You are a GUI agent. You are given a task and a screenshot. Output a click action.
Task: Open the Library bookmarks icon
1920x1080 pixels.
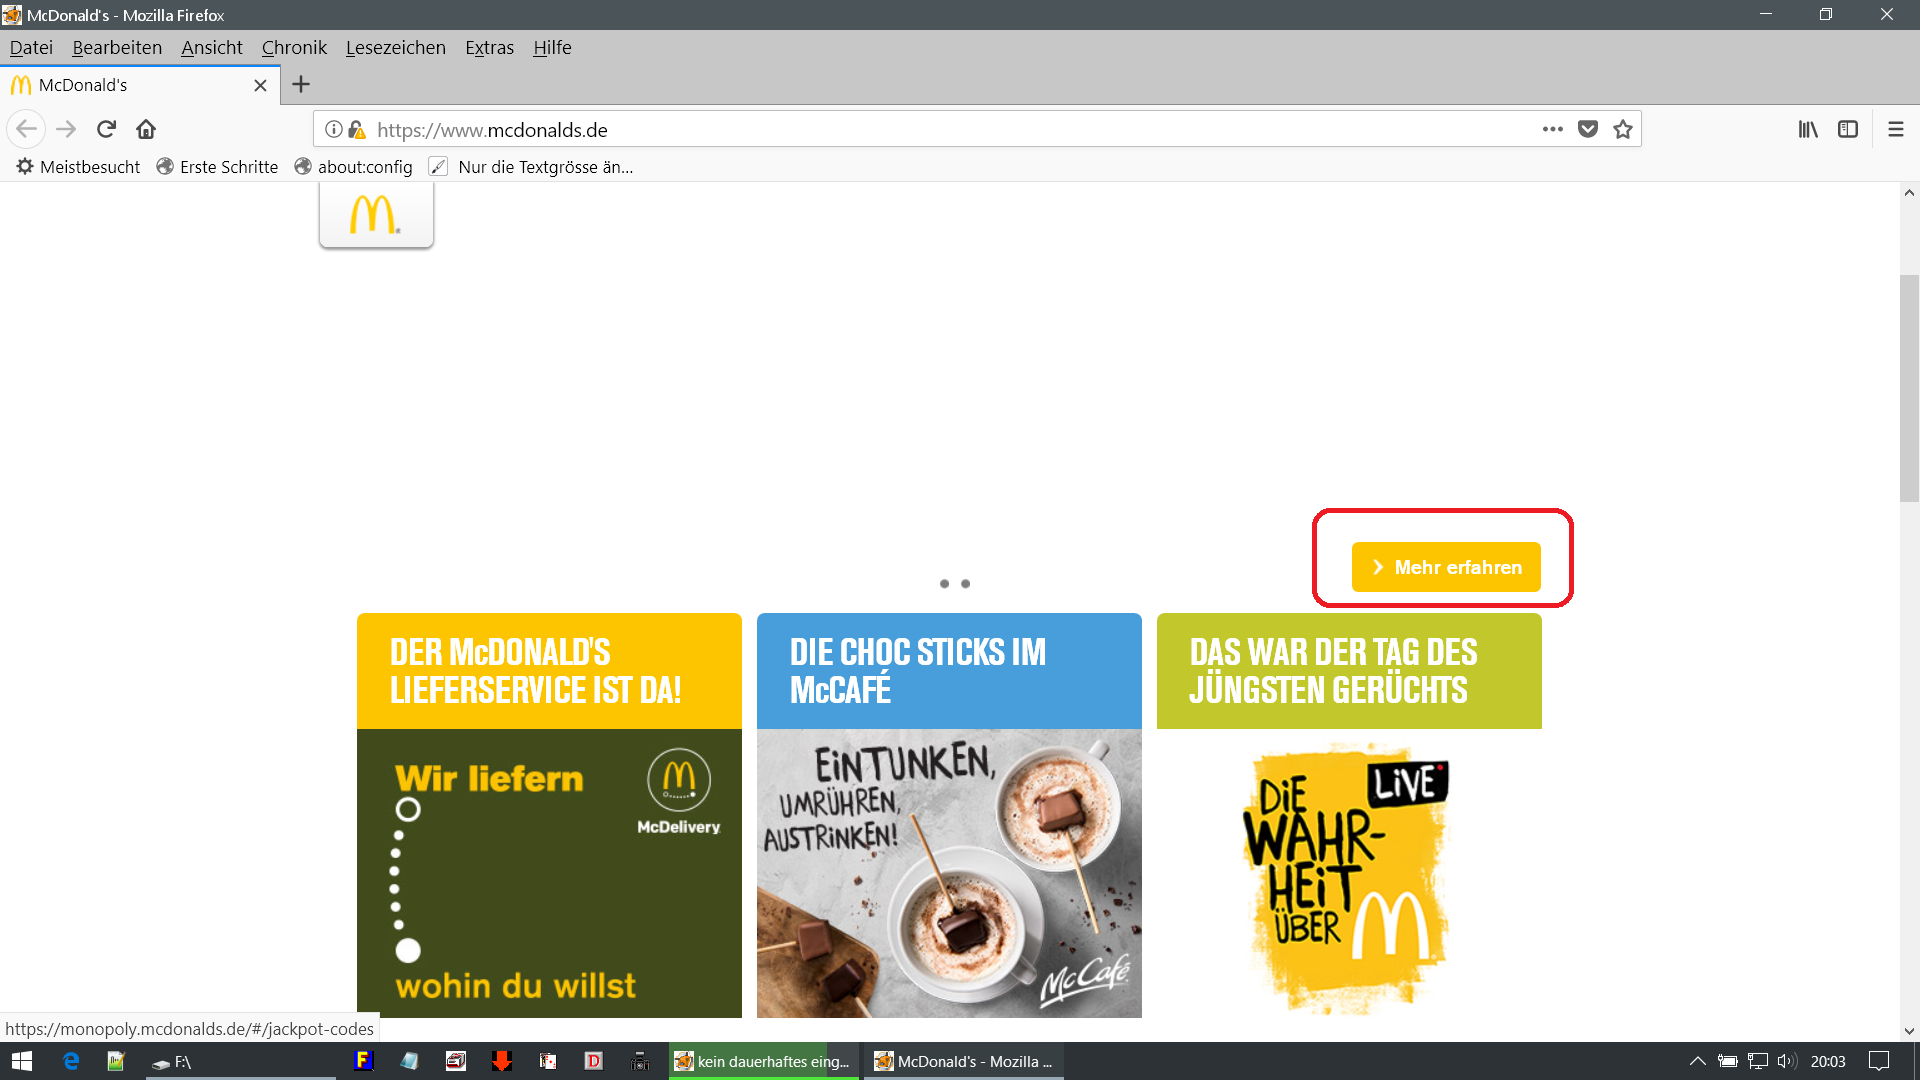1808,129
